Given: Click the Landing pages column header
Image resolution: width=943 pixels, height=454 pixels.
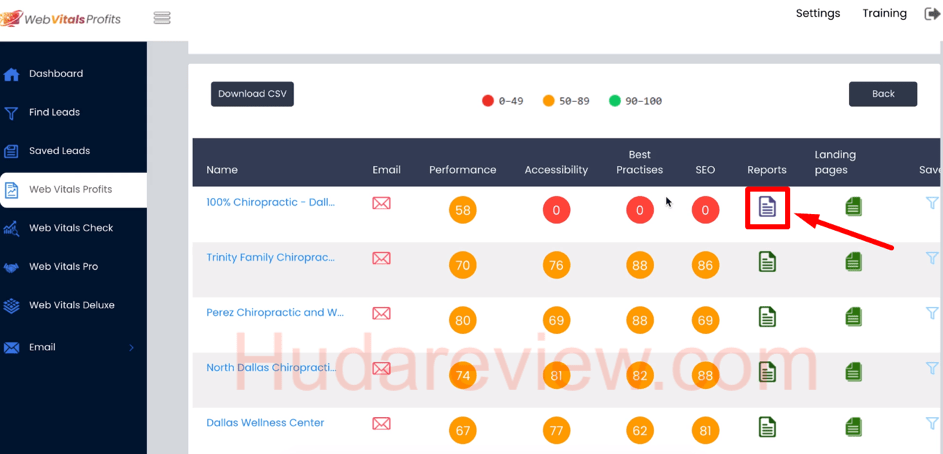Looking at the screenshot, I should point(835,162).
